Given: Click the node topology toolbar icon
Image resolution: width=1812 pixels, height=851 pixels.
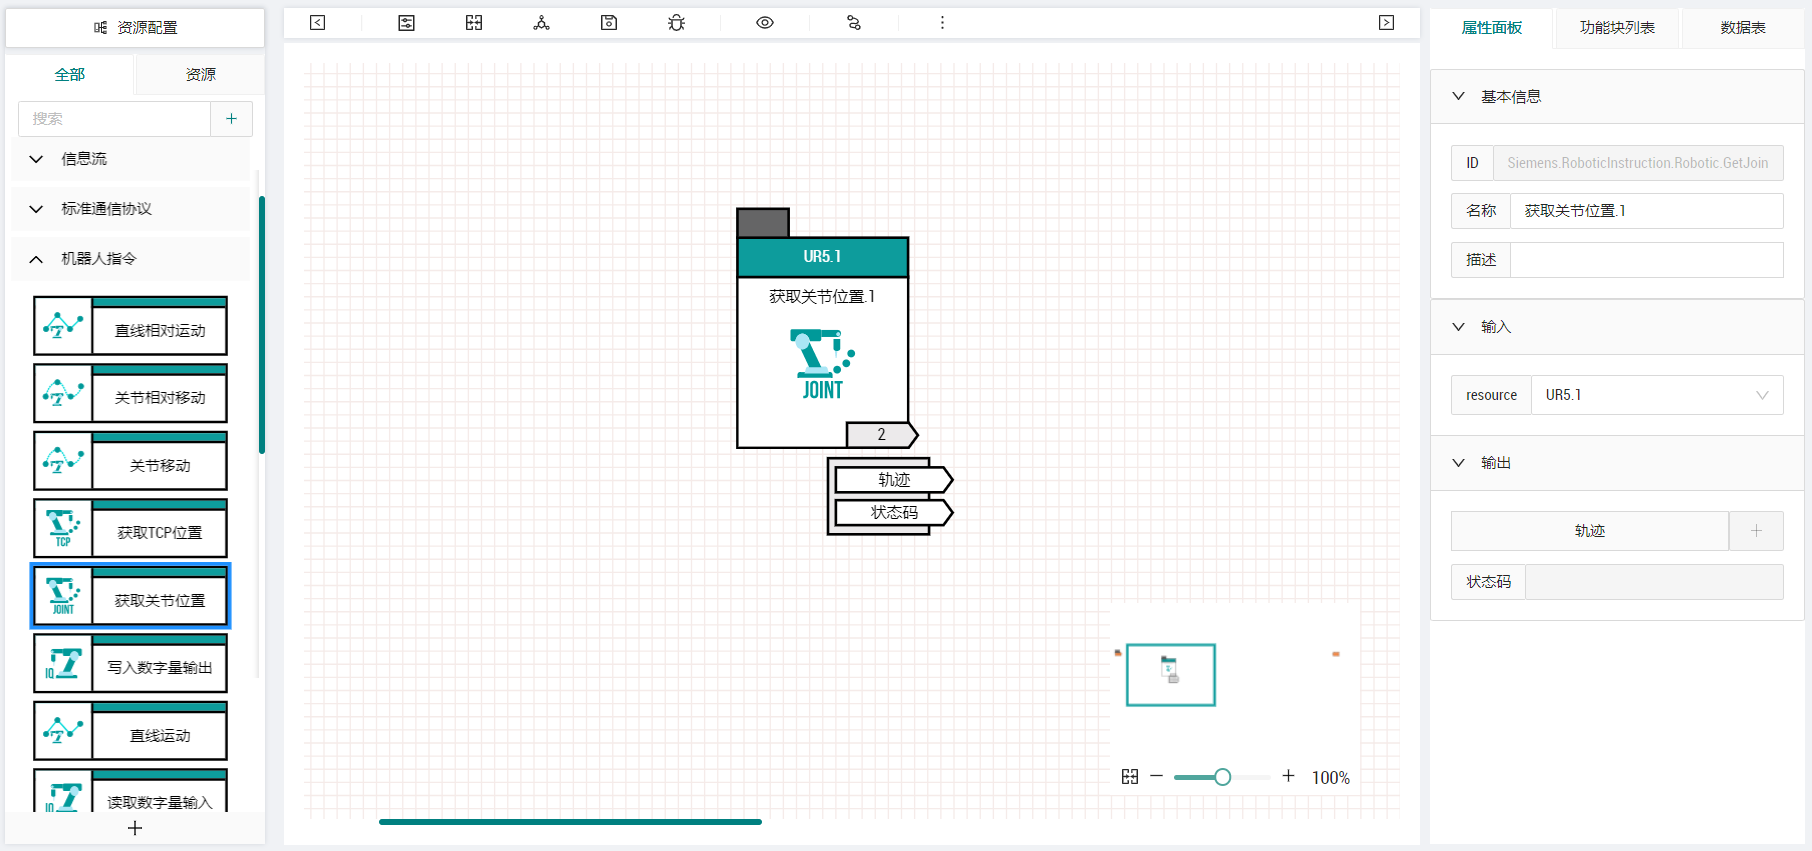Looking at the screenshot, I should click(541, 23).
